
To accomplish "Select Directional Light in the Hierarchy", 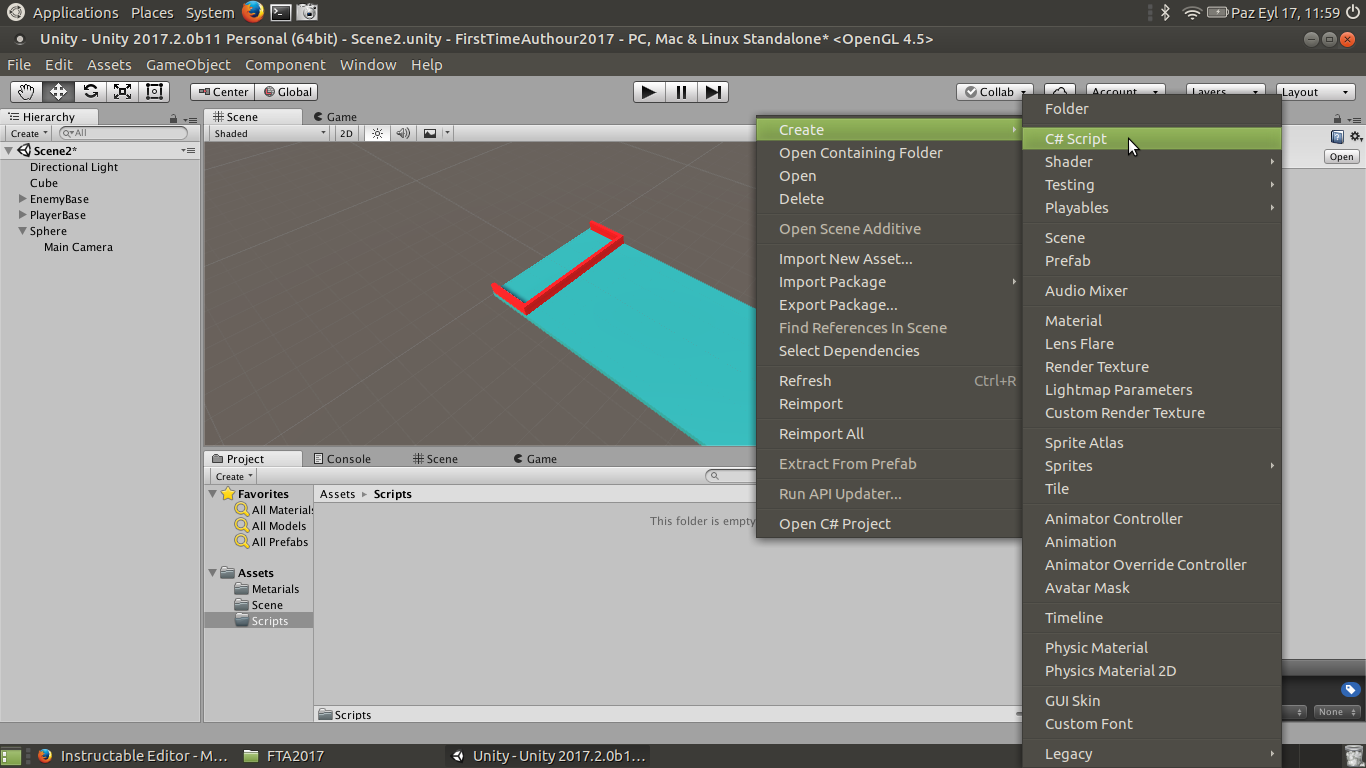I will point(74,167).
